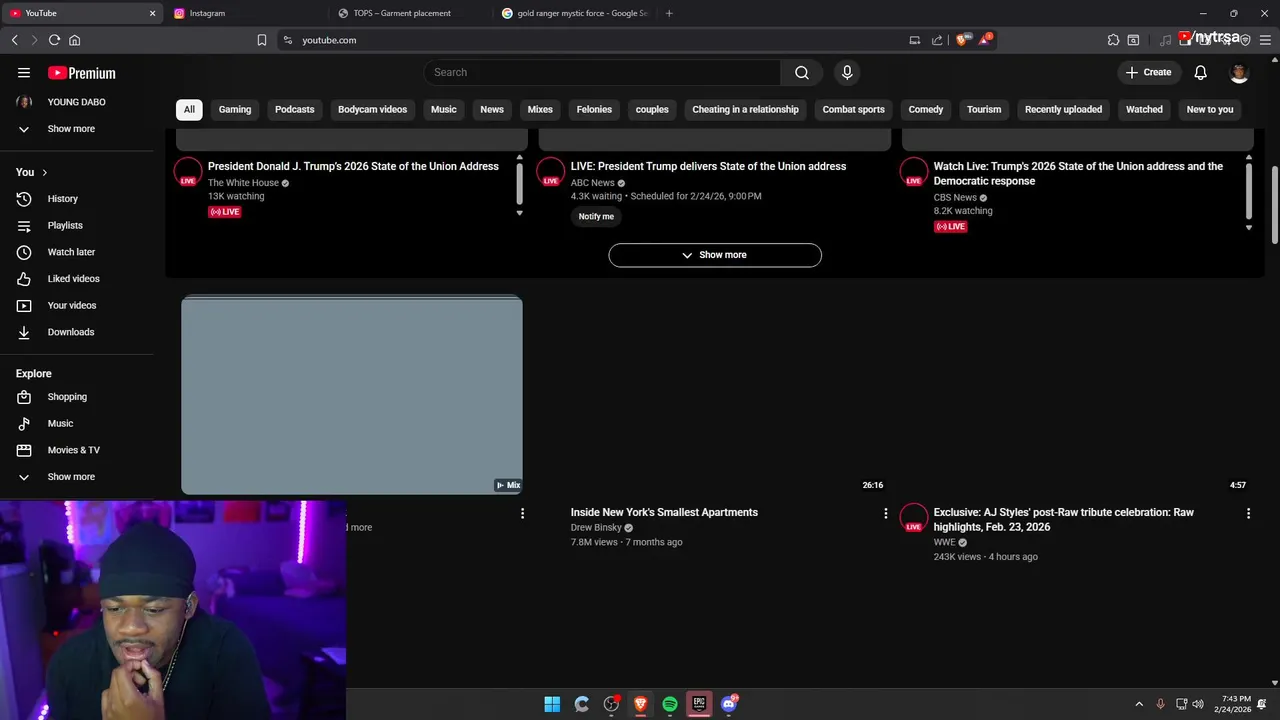Open President Trump's 2026 State of the Union video
Viewport: 1280px width, 720px height.
click(353, 166)
